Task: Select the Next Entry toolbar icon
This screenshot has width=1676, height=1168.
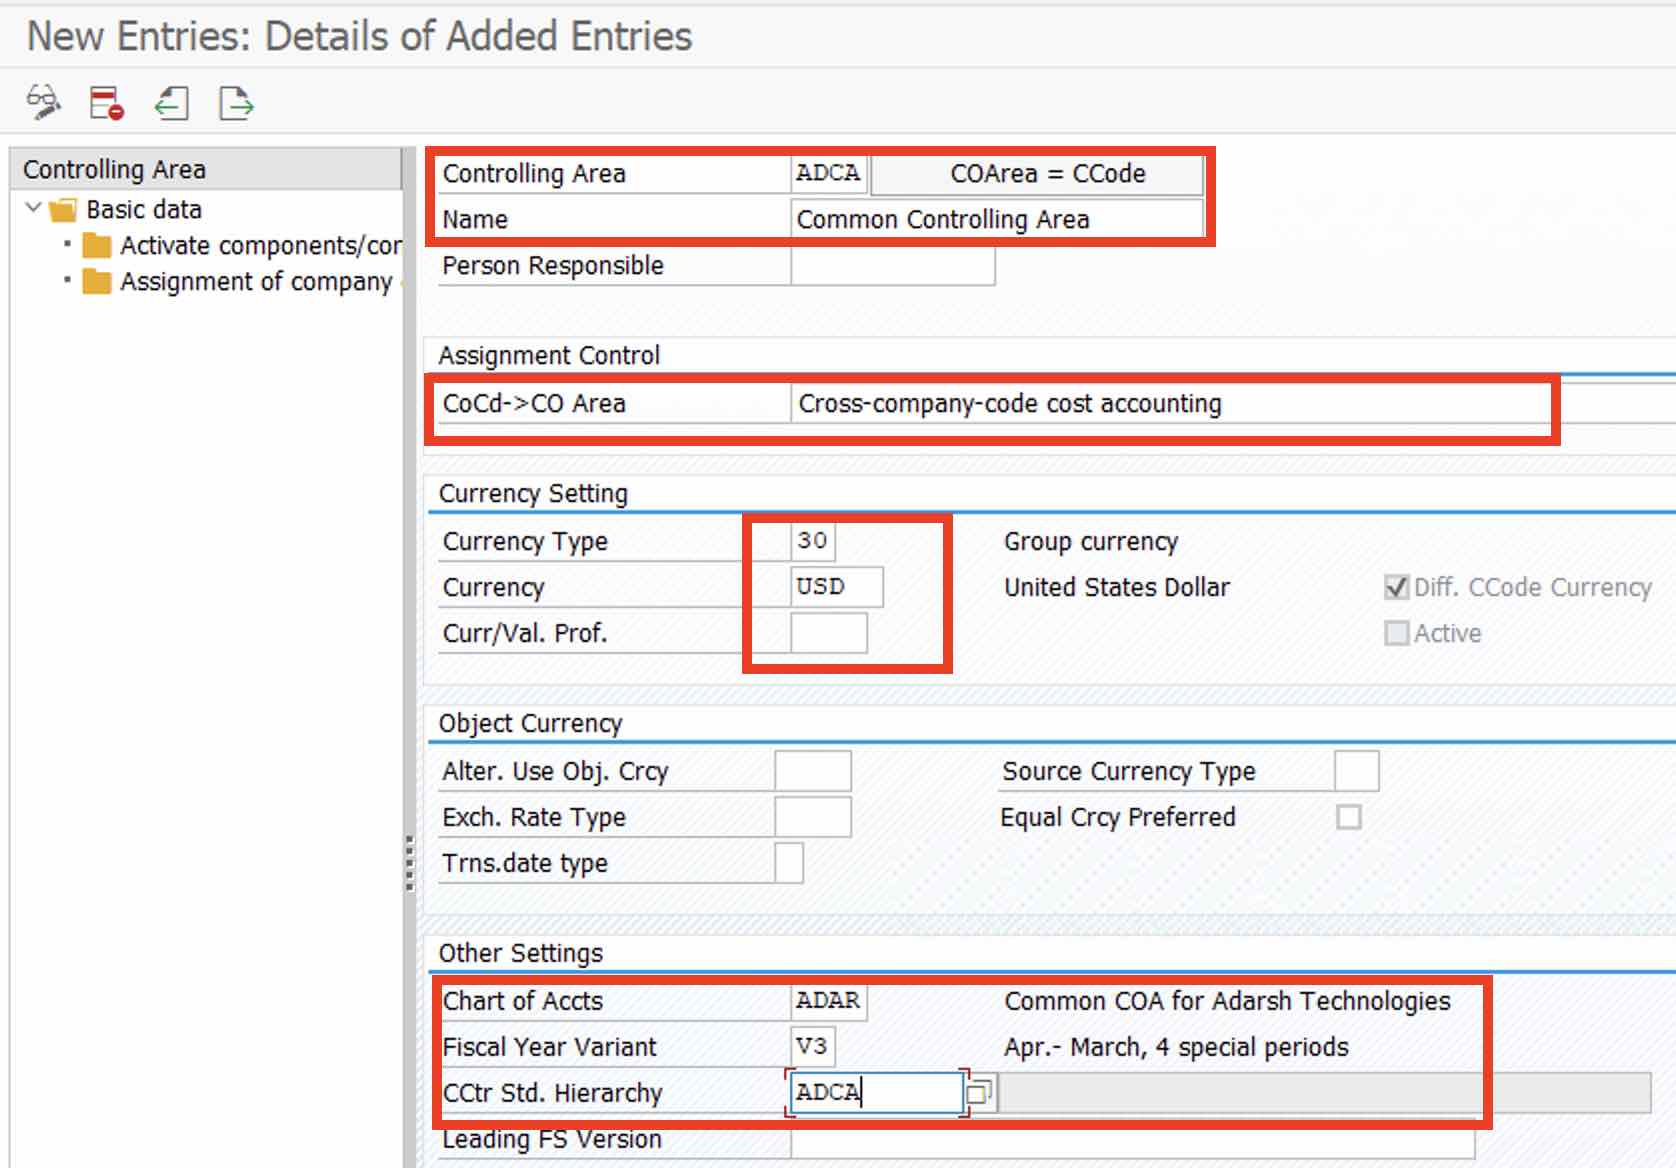Action: (236, 103)
